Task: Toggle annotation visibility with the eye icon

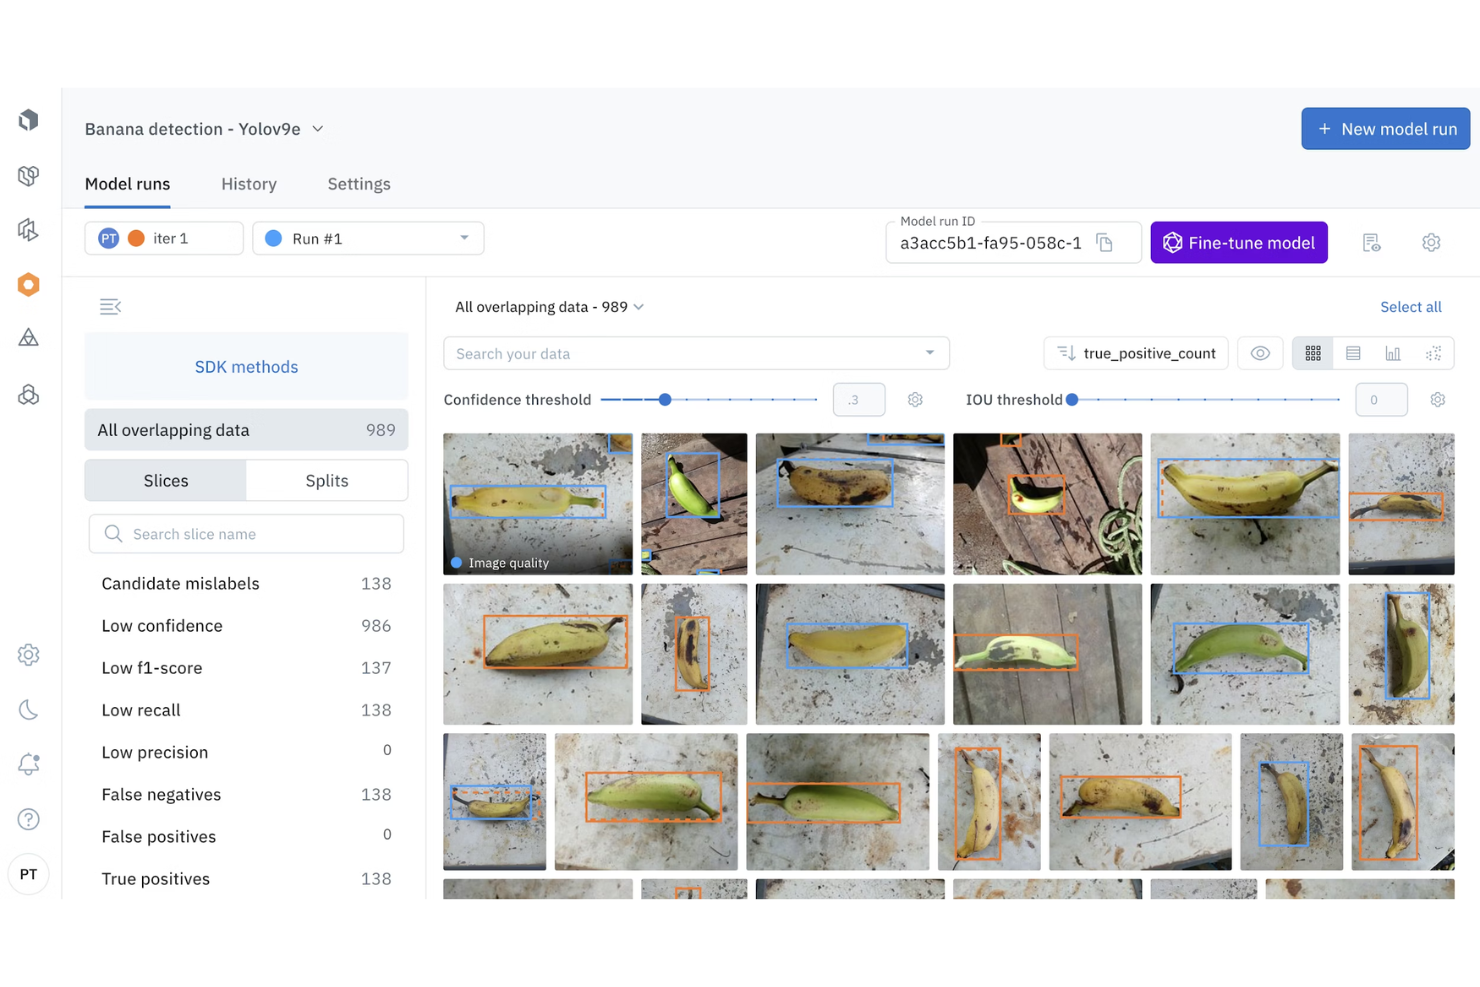Action: [1260, 353]
